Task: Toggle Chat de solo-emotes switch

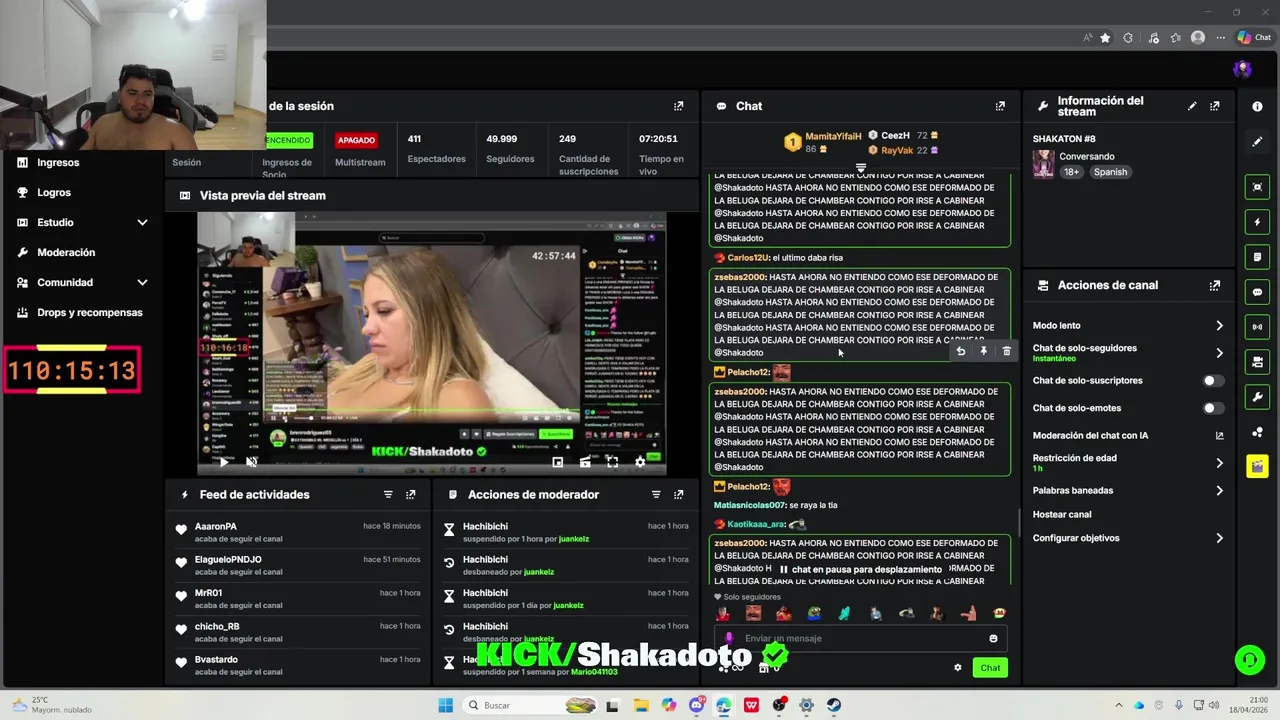Action: point(1213,408)
